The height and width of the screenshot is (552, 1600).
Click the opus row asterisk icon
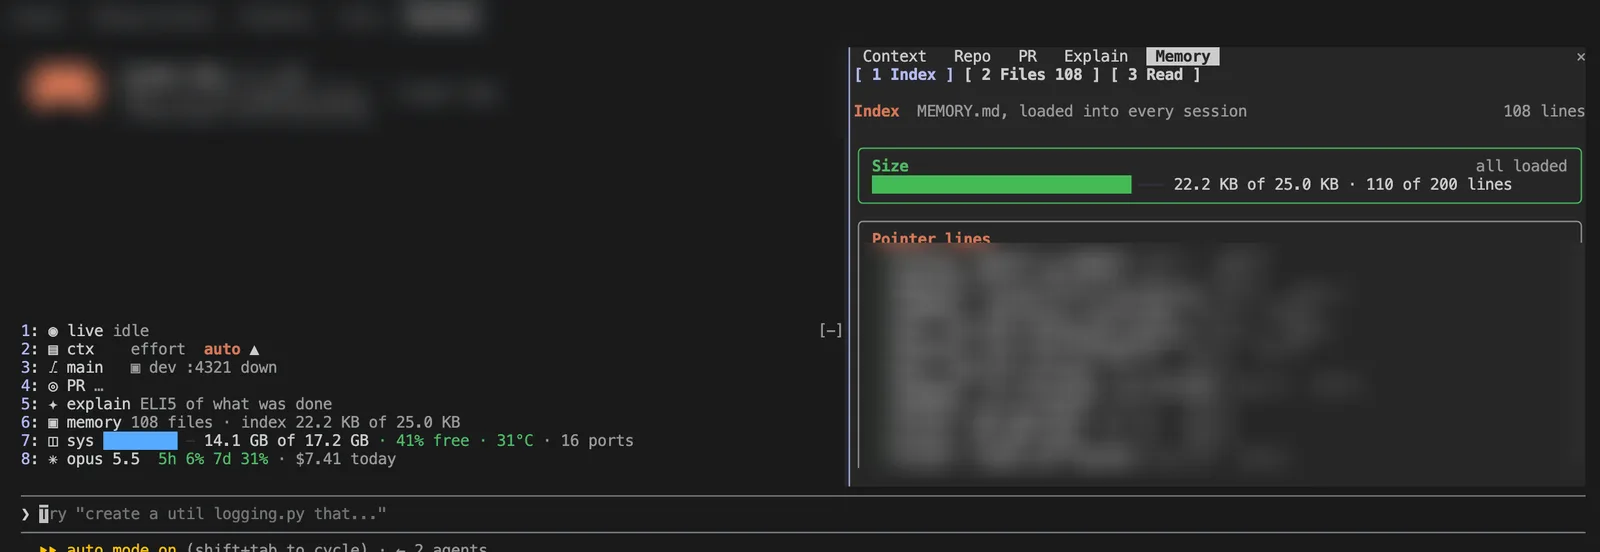(x=53, y=460)
